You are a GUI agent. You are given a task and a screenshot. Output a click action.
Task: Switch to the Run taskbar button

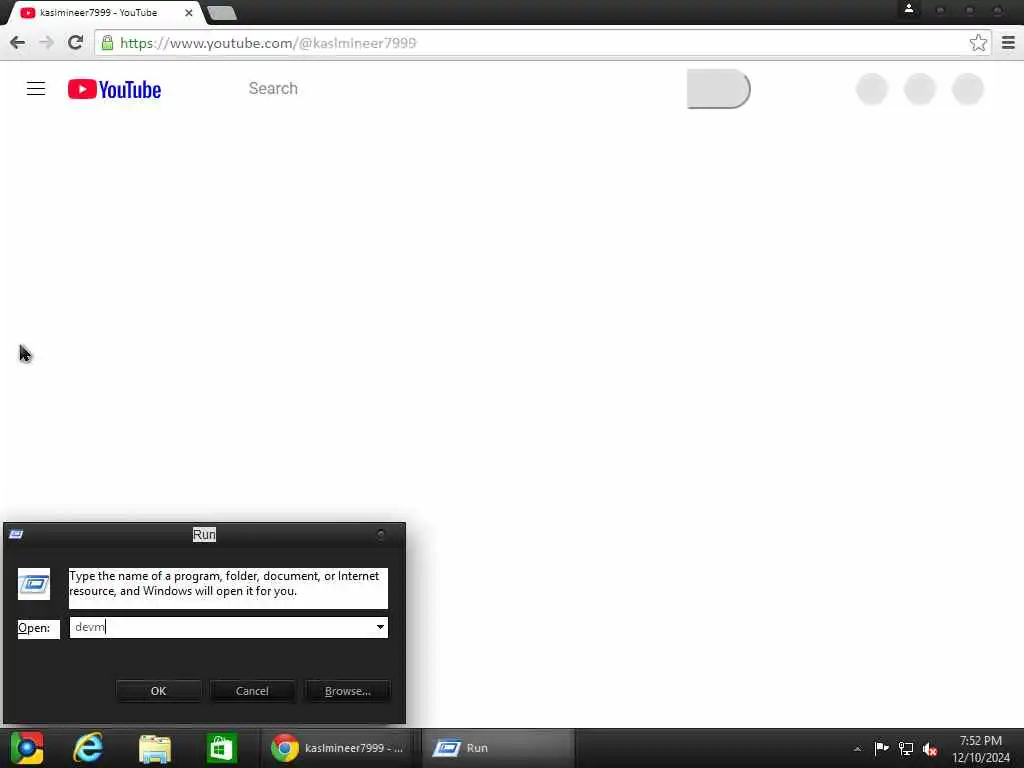click(x=498, y=748)
